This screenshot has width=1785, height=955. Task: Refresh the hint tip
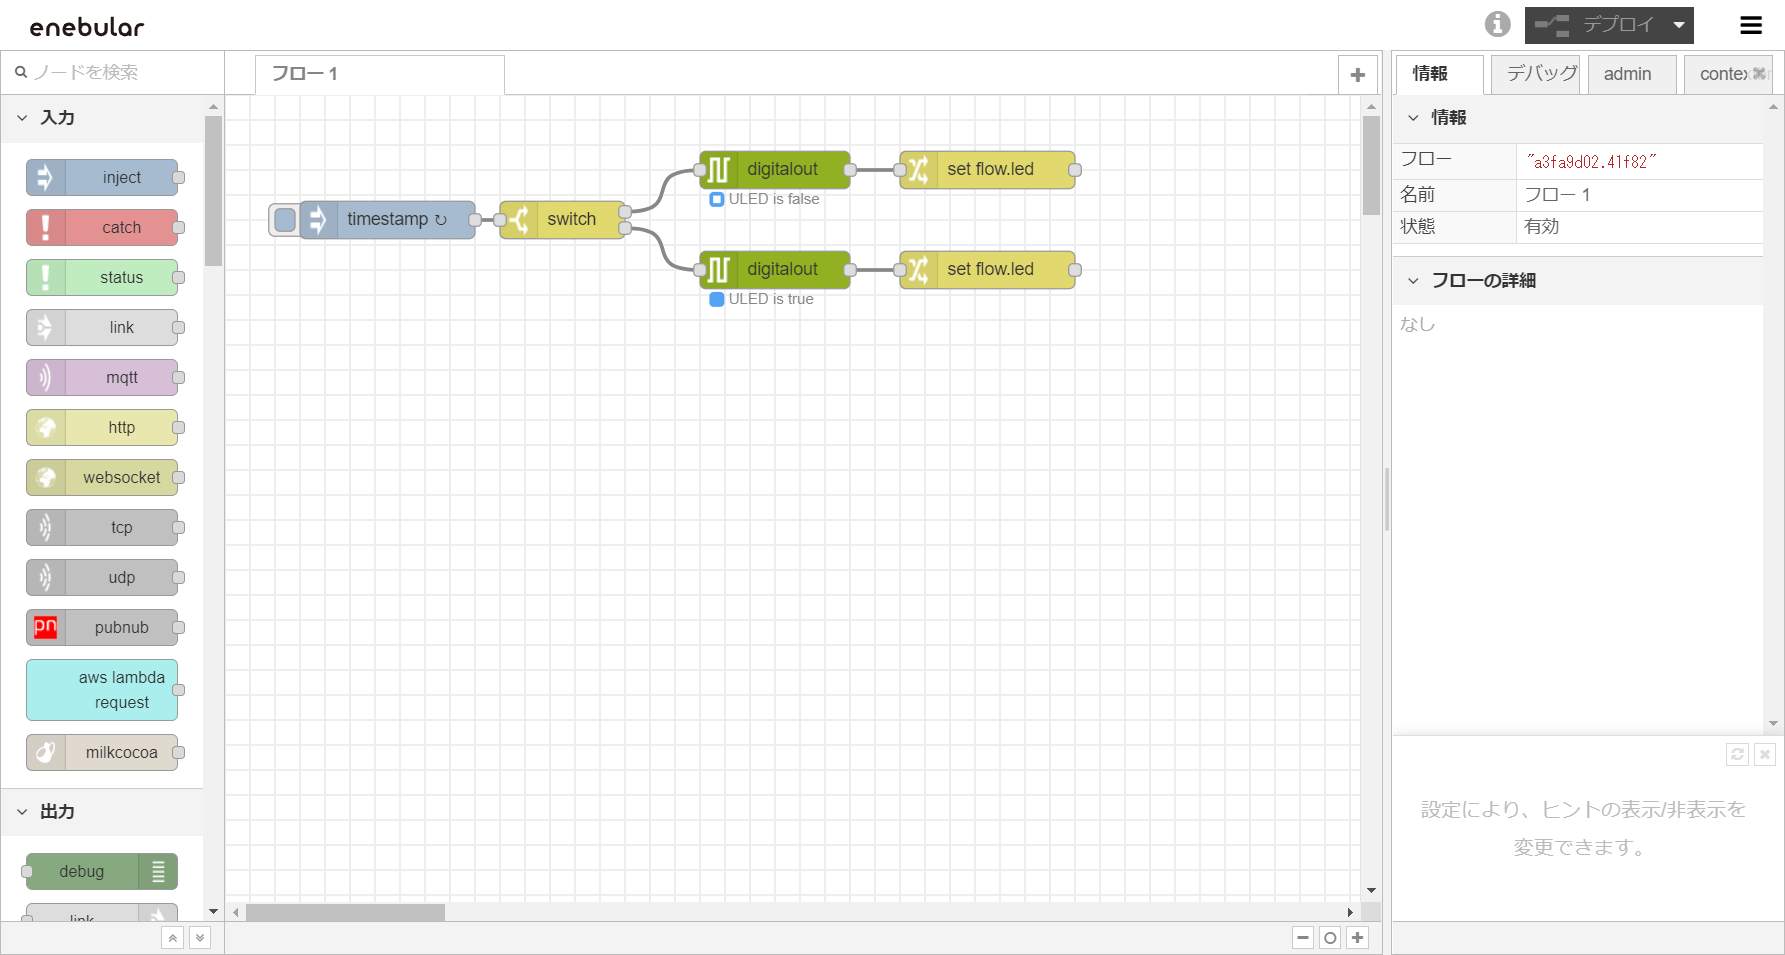tap(1737, 755)
